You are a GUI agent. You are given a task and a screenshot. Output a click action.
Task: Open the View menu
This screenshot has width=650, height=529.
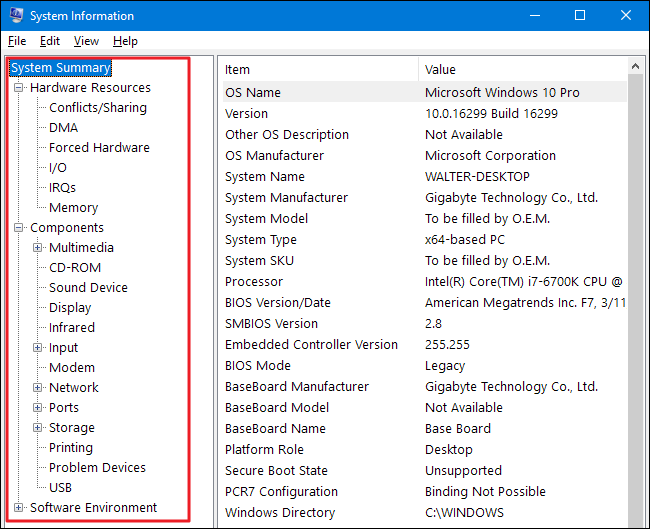click(86, 41)
